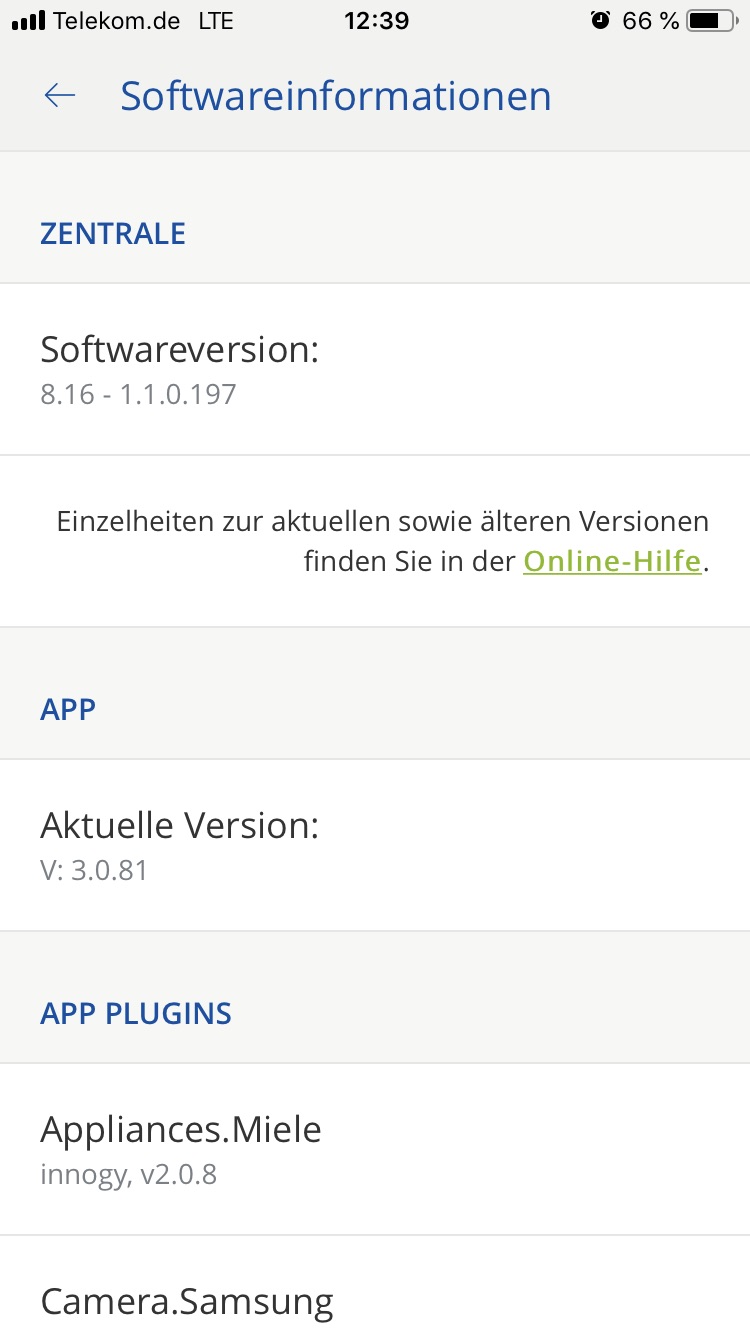Tap the alarm clock status icon
The width and height of the screenshot is (750, 1334).
(x=600, y=20)
